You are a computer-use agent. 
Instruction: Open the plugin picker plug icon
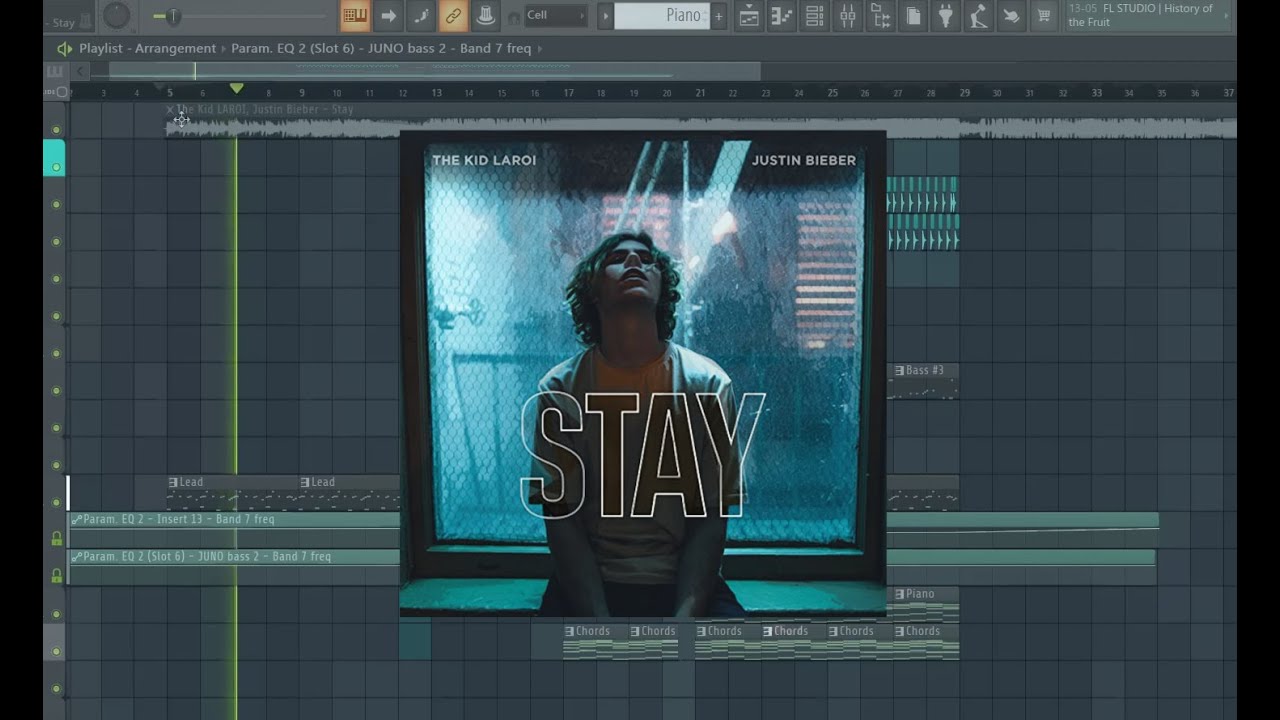[947, 16]
